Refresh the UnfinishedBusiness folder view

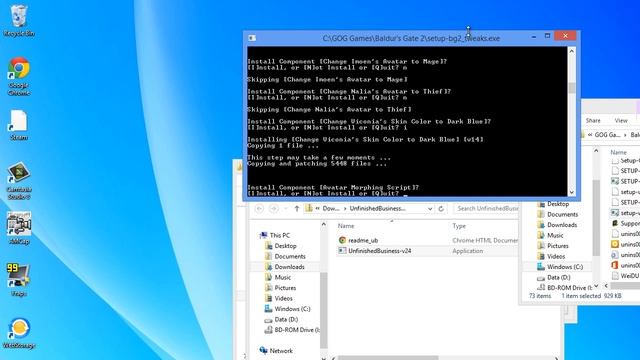coord(441,209)
